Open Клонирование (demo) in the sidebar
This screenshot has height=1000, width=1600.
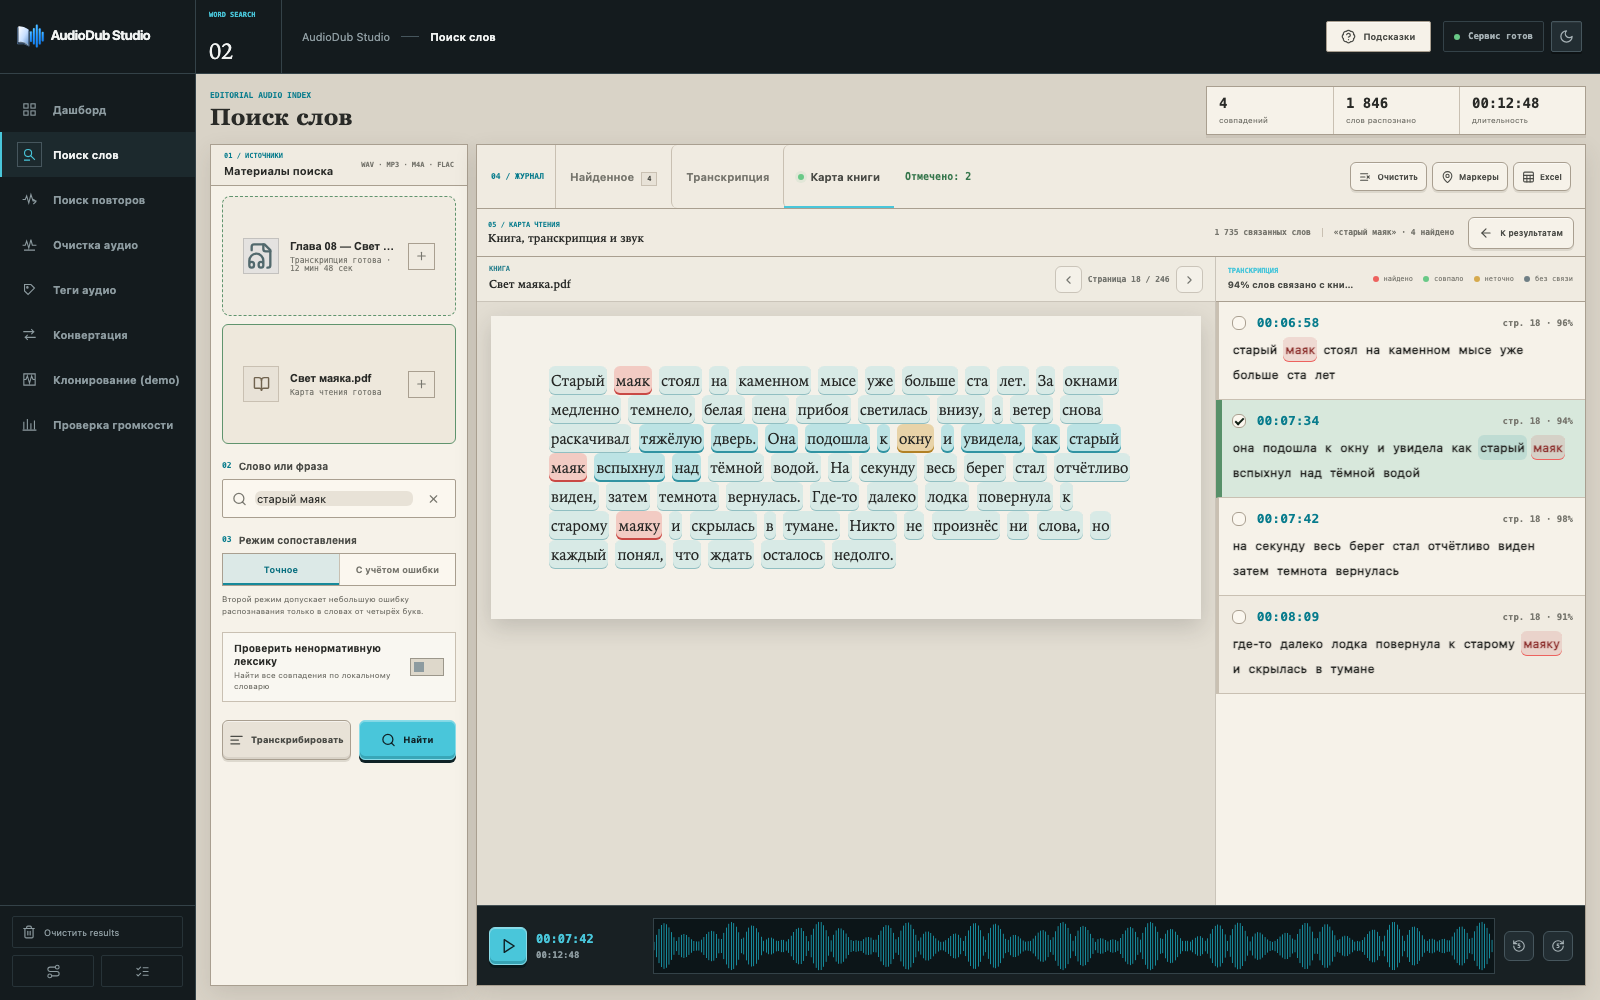coord(97,380)
